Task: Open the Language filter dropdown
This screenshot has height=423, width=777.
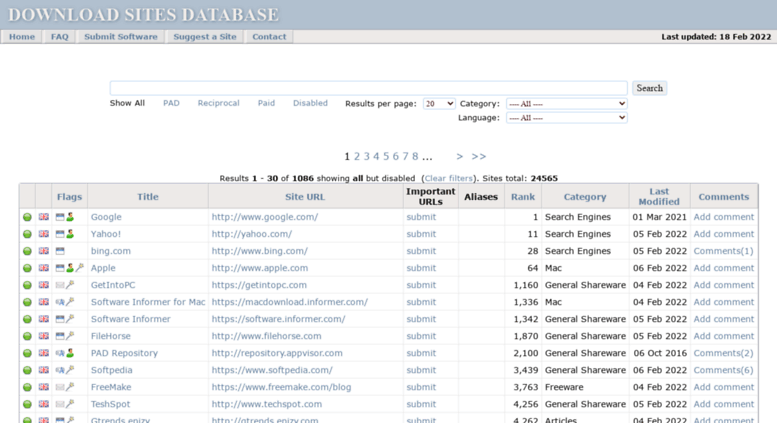Action: click(x=566, y=117)
